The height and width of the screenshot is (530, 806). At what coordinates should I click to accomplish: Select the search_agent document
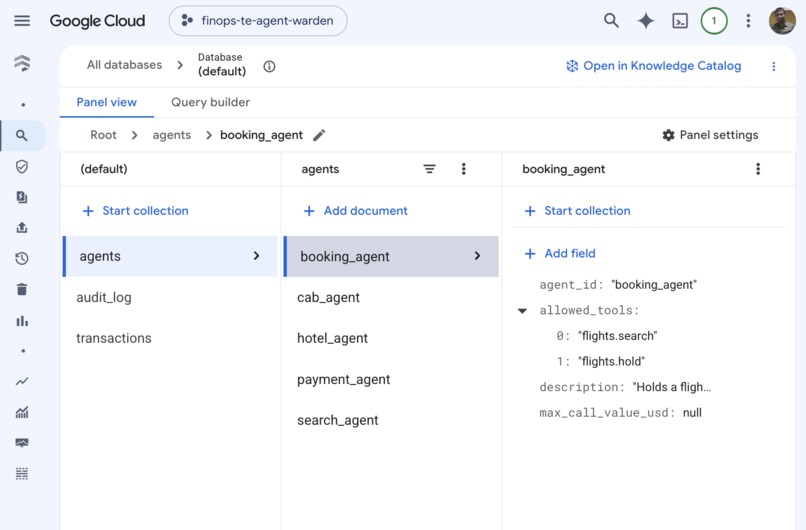[337, 421]
